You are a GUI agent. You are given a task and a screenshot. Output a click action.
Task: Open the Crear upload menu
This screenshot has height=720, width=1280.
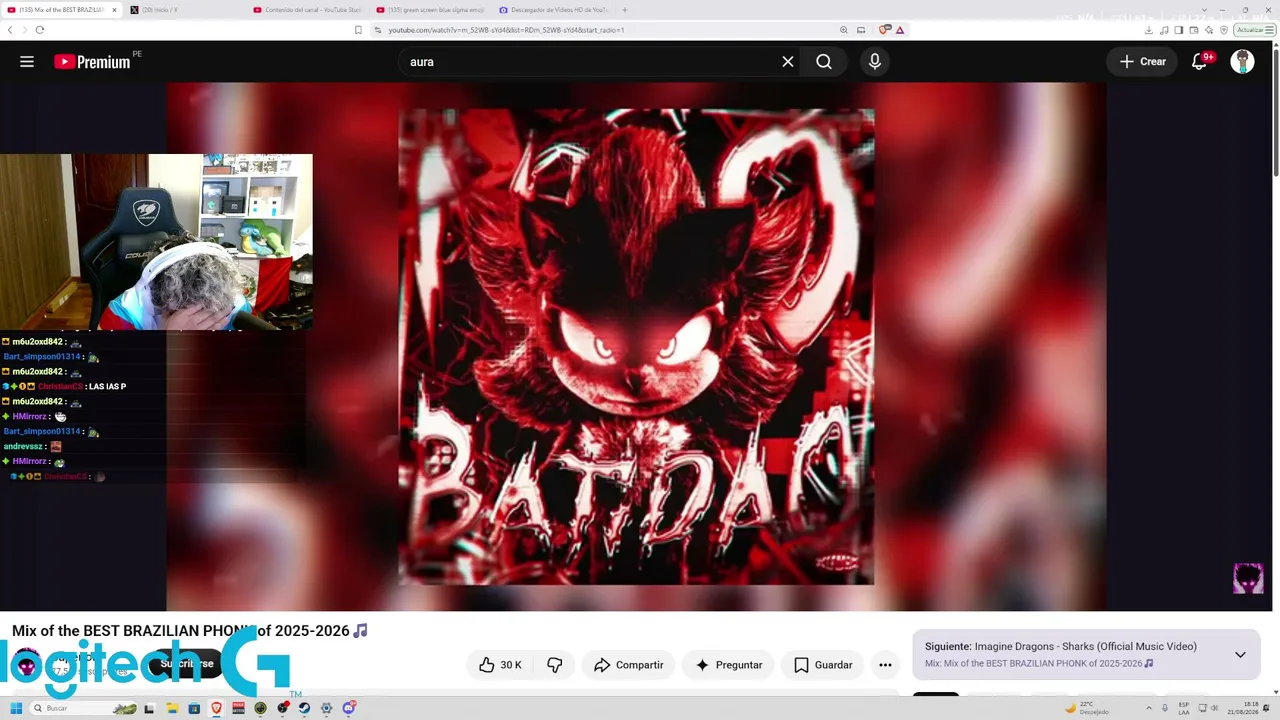pos(1143,62)
